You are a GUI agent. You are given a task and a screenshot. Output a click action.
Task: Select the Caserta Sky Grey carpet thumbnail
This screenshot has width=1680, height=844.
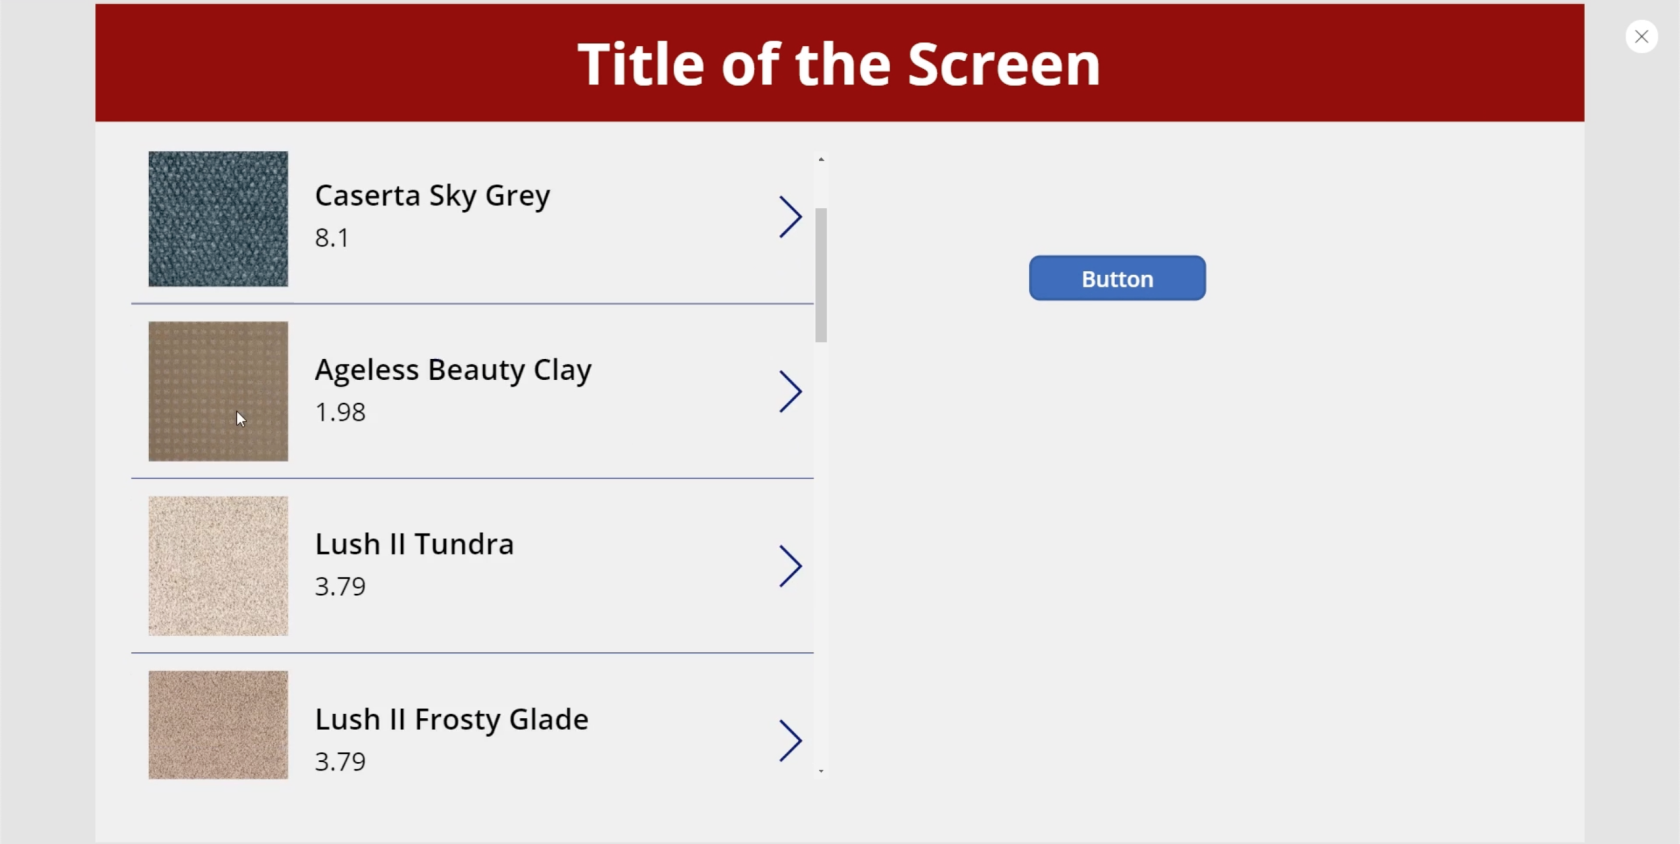coord(218,219)
